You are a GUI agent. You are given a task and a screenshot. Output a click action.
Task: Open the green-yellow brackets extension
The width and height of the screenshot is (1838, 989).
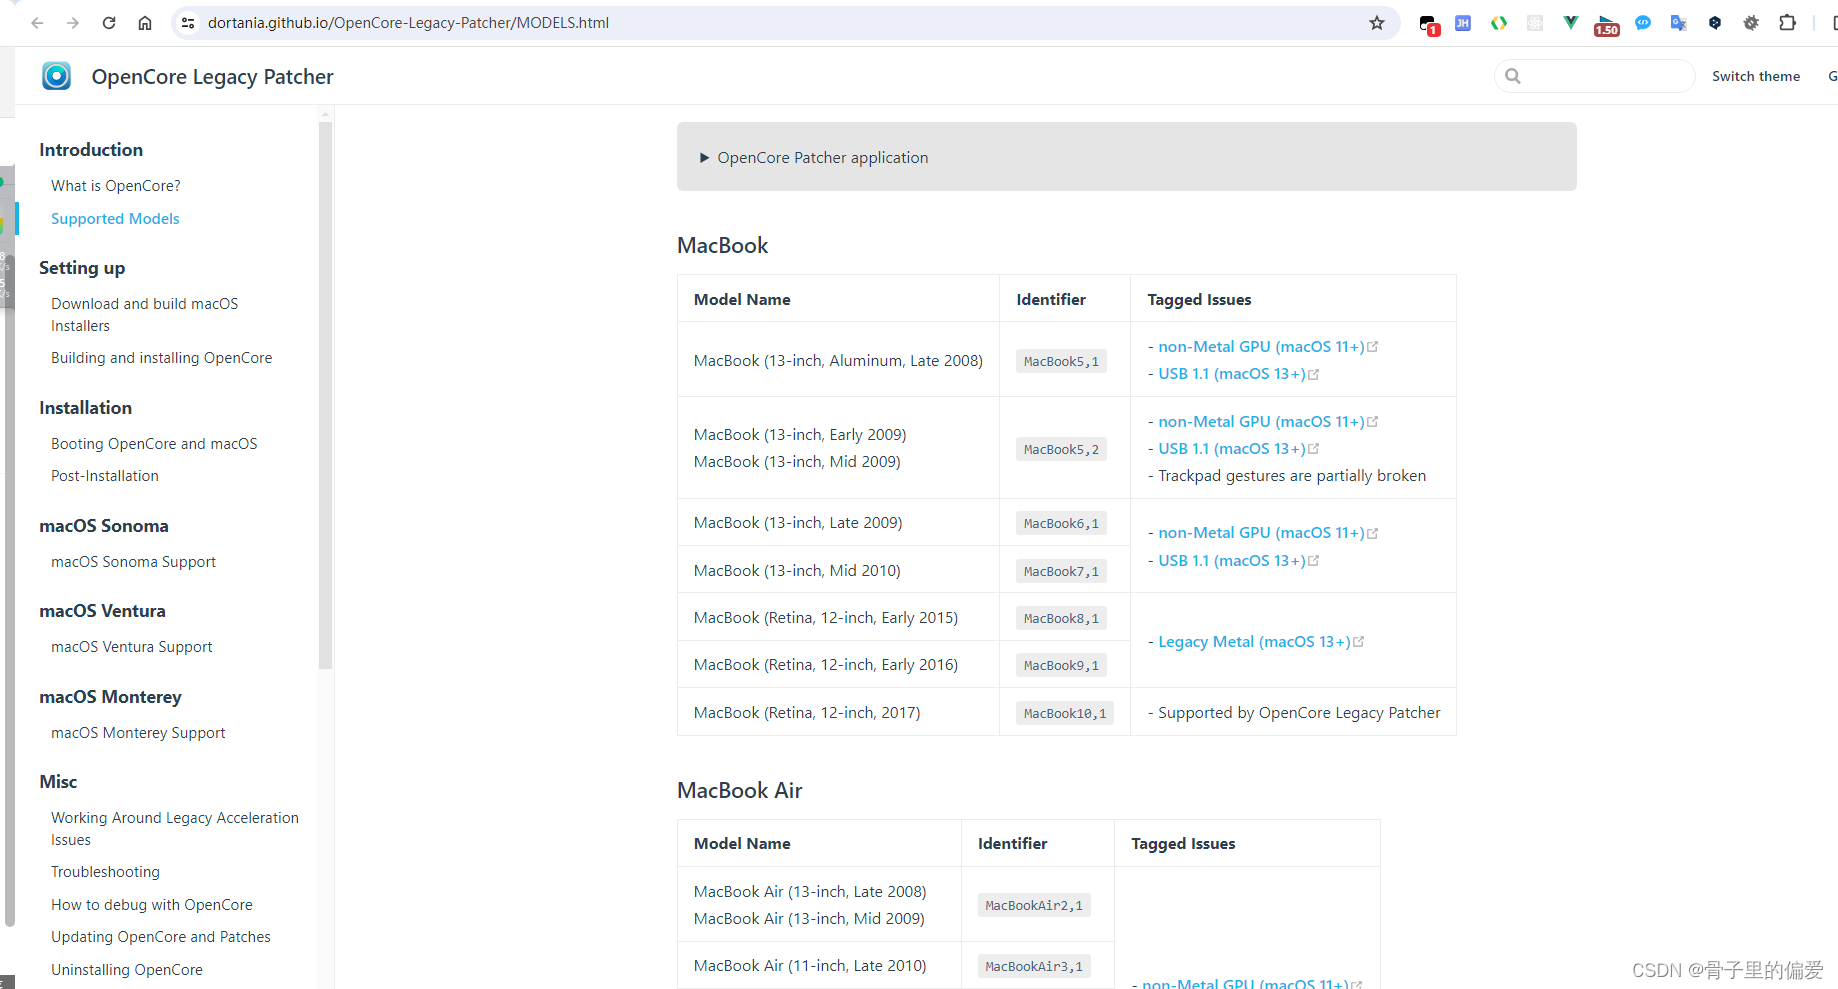pos(1499,23)
